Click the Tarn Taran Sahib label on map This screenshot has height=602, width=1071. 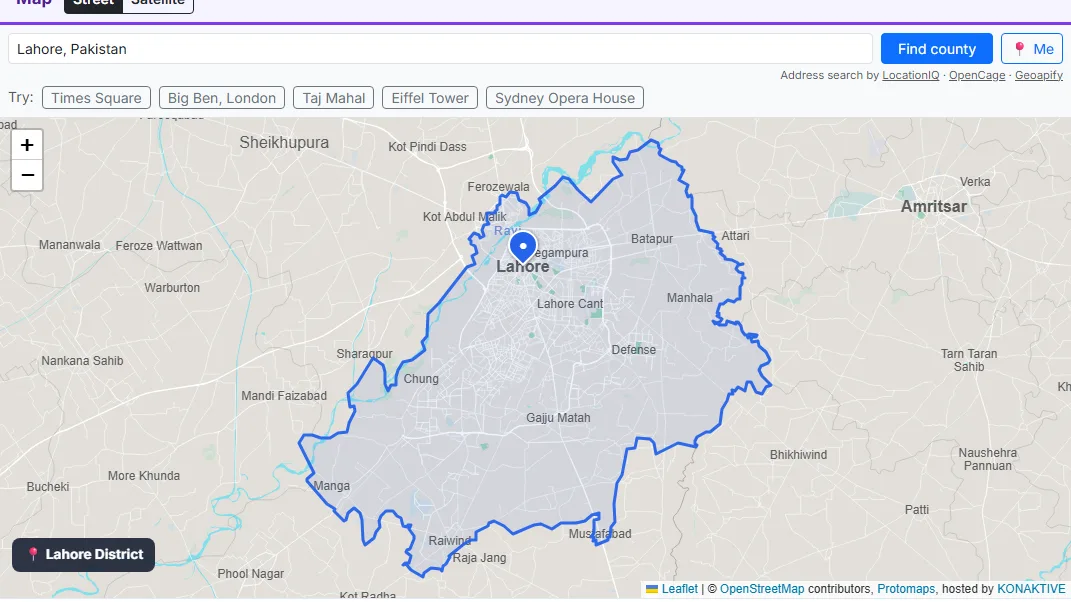click(x=969, y=360)
